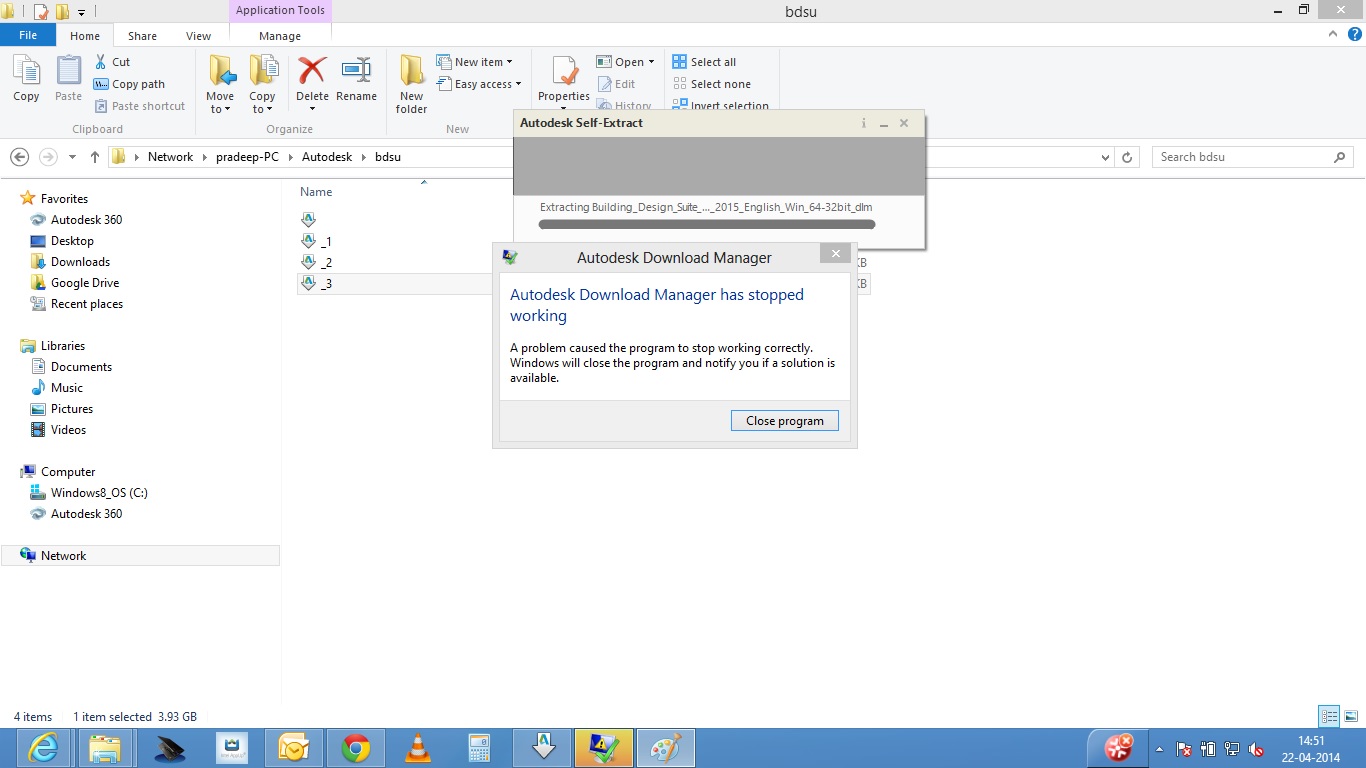Click the Outlook taskbar icon

293,748
